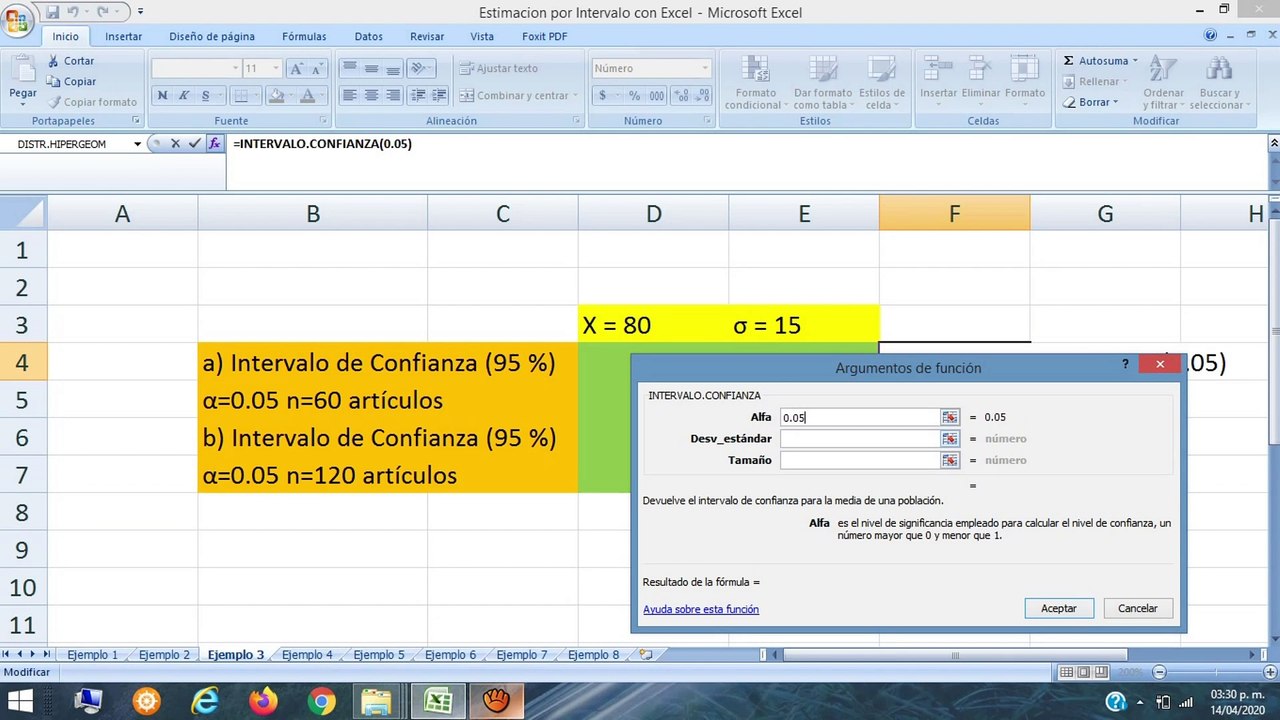Align text to the left
Viewport: 1280px width, 720px height.
pyautogui.click(x=349, y=96)
